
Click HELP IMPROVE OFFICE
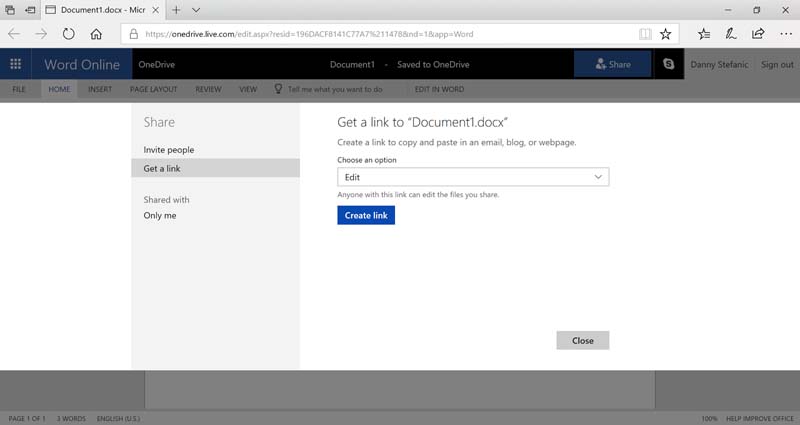click(x=760, y=418)
